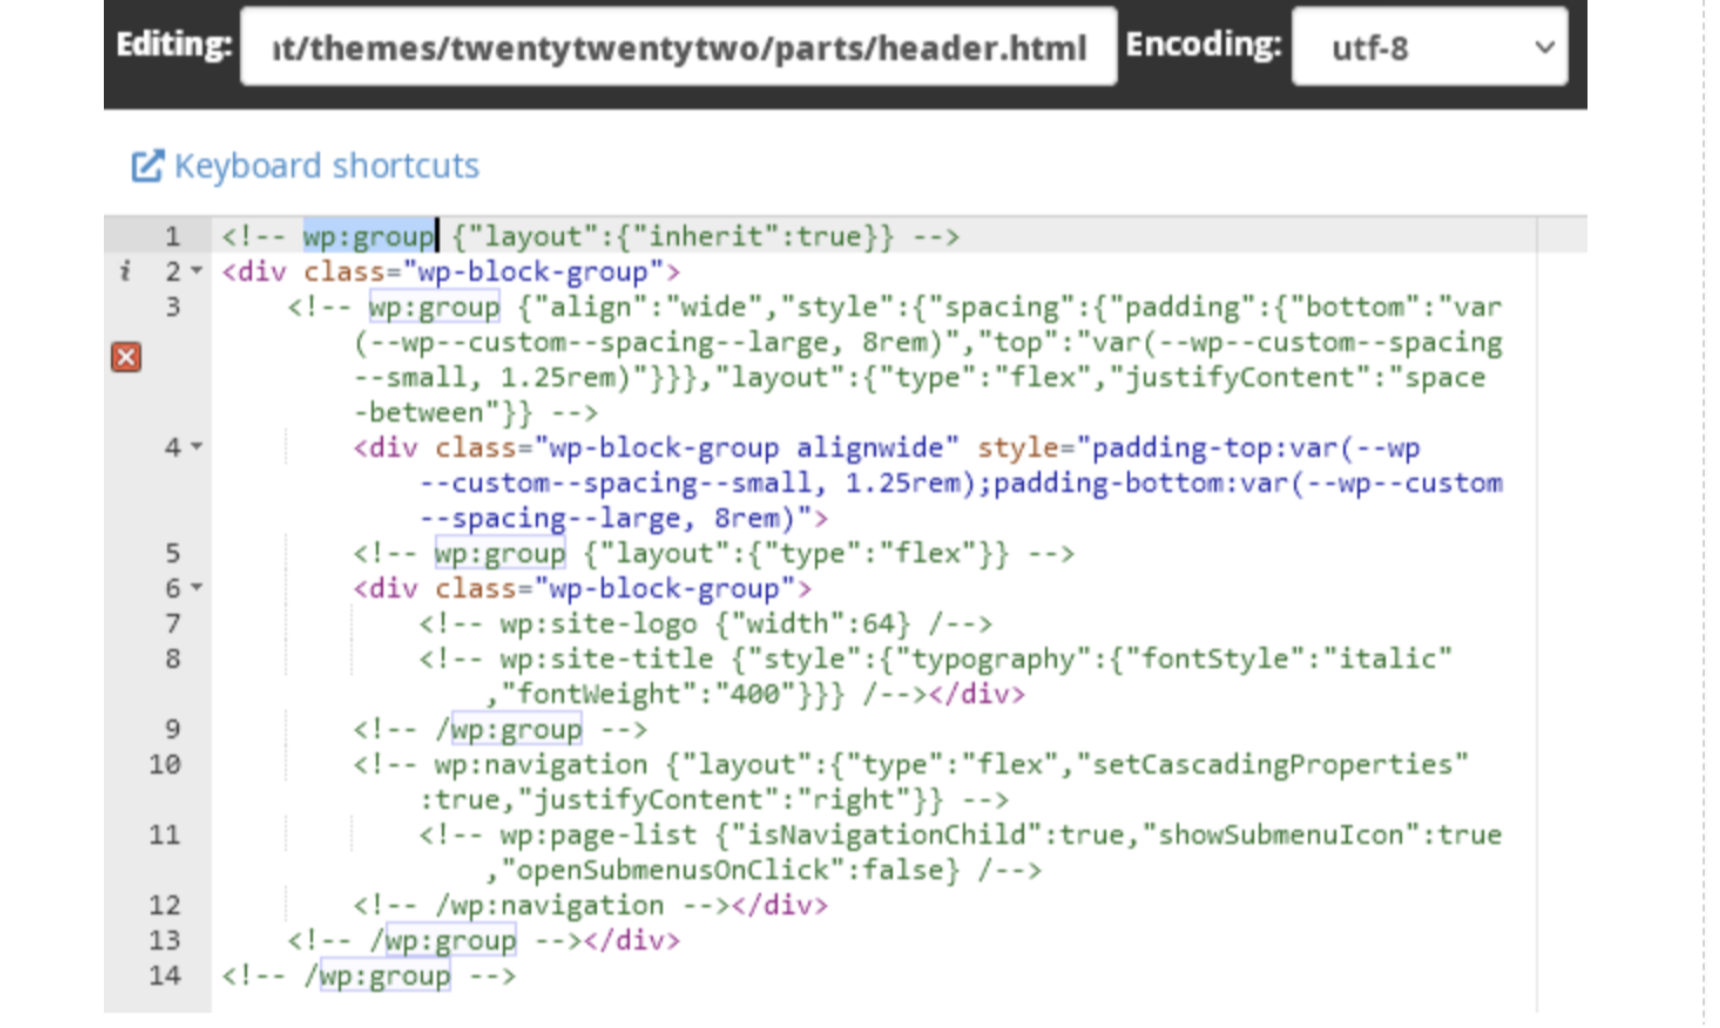Click the info annotation icon beside line 2
1720x1028 pixels.
click(125, 271)
